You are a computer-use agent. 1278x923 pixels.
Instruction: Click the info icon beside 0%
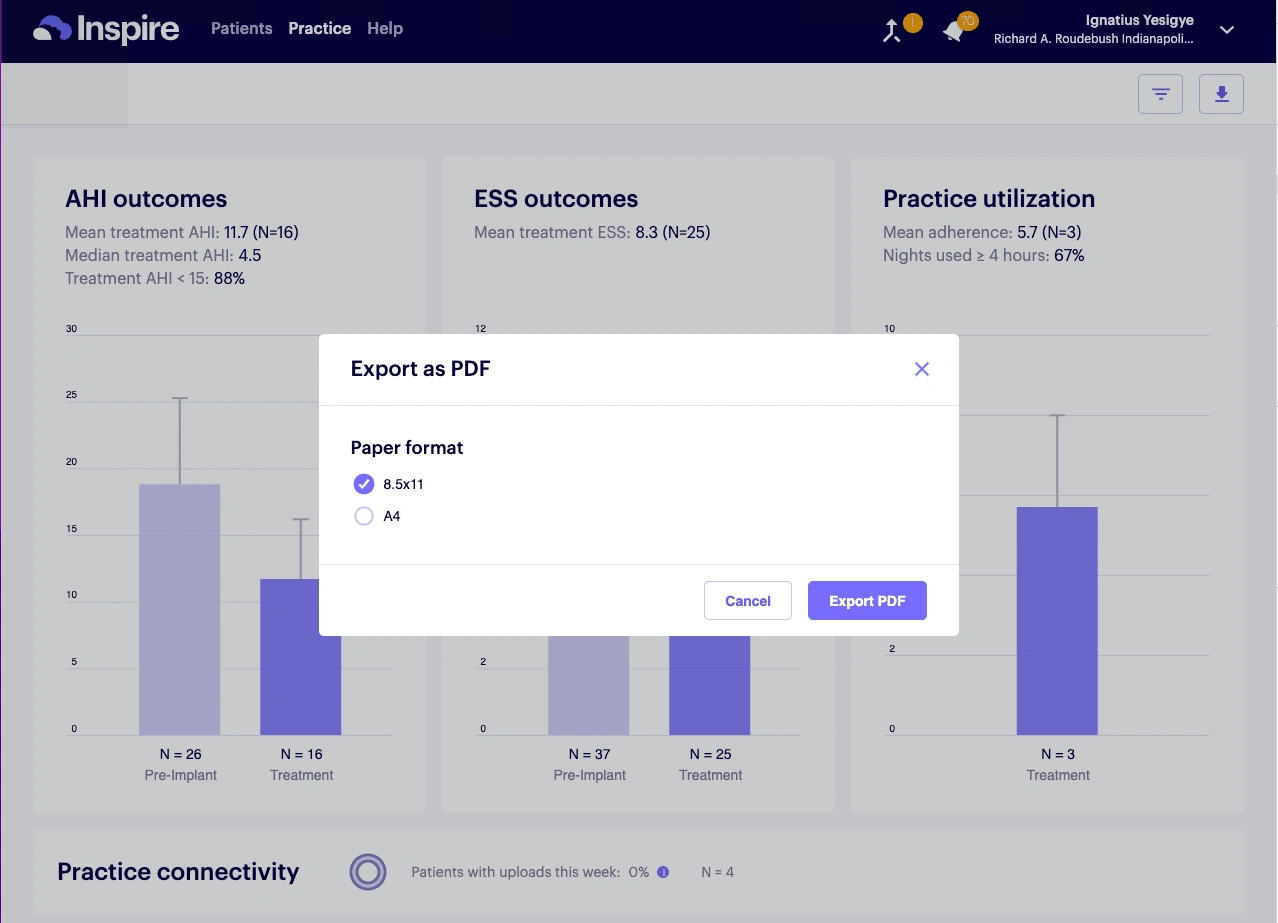coord(663,872)
